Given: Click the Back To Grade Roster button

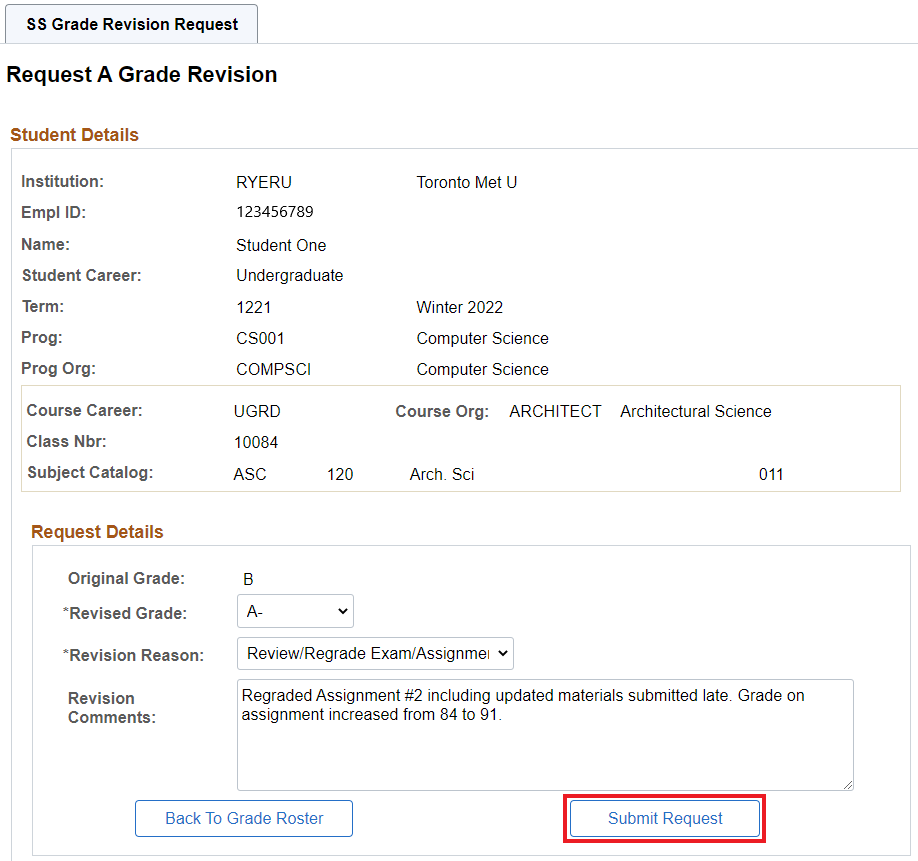Looking at the screenshot, I should [244, 818].
